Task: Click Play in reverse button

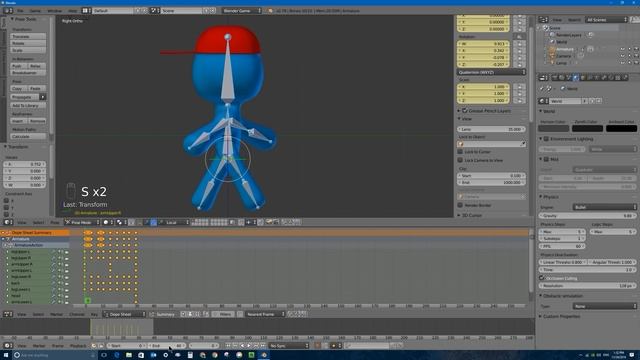Action: click(242, 346)
